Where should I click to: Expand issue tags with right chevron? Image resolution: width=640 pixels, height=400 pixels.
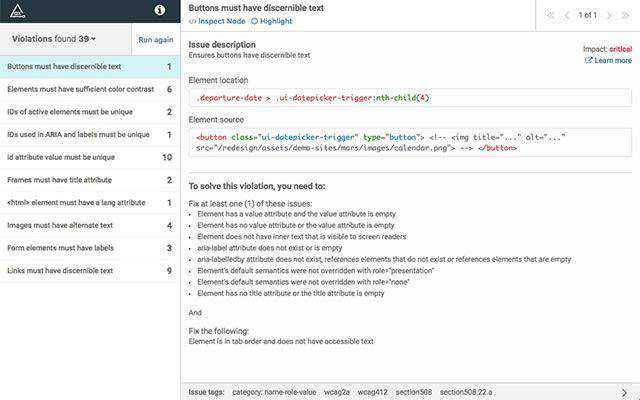625,392
